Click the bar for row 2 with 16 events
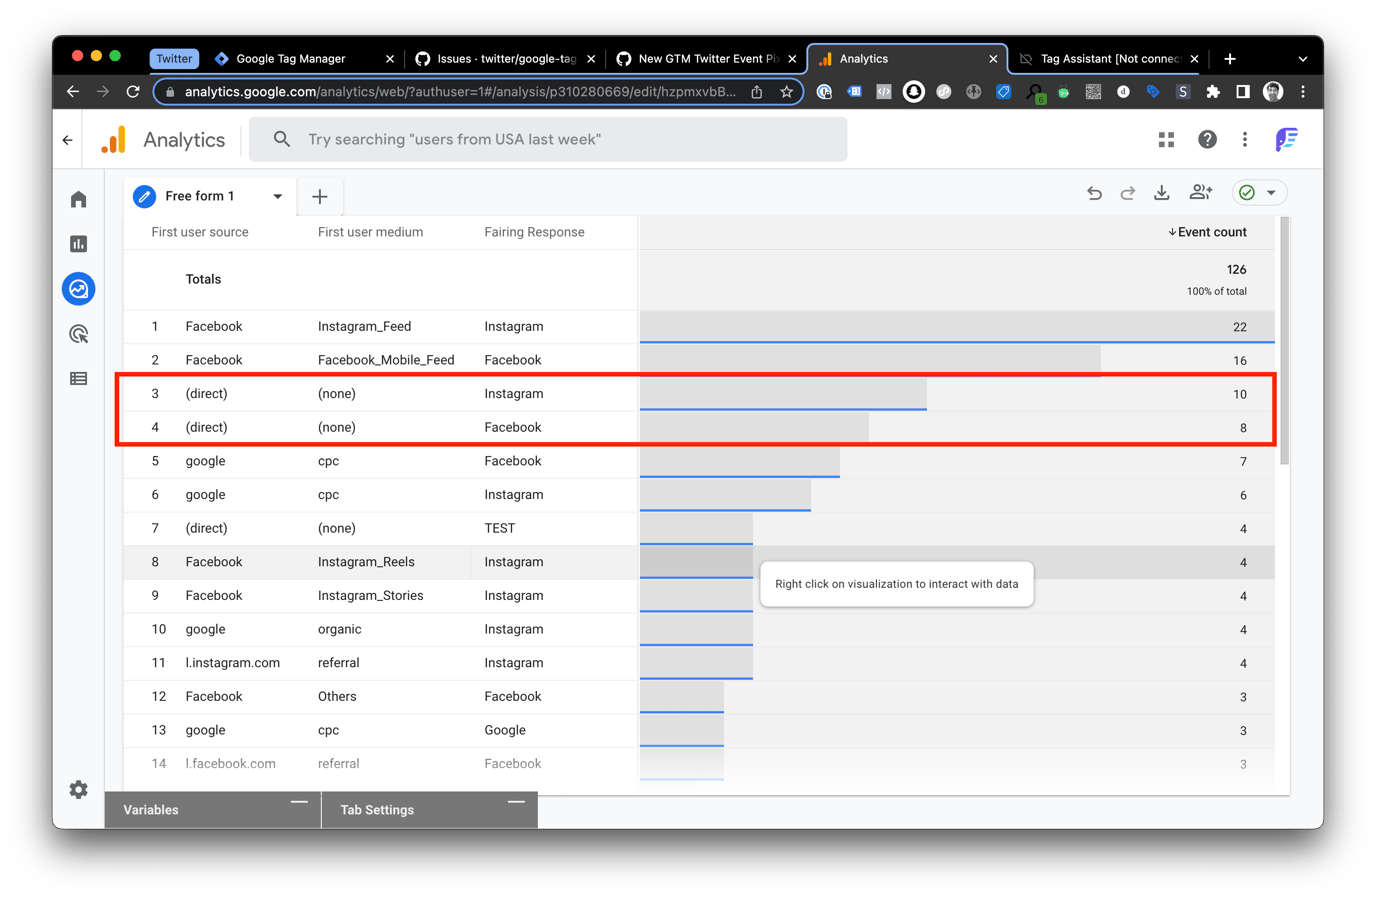 pyautogui.click(x=870, y=361)
